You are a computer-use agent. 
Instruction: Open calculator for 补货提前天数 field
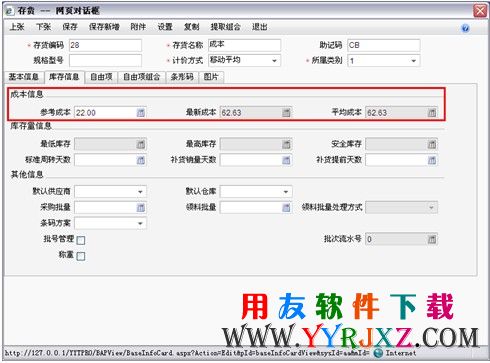pyautogui.click(x=432, y=160)
